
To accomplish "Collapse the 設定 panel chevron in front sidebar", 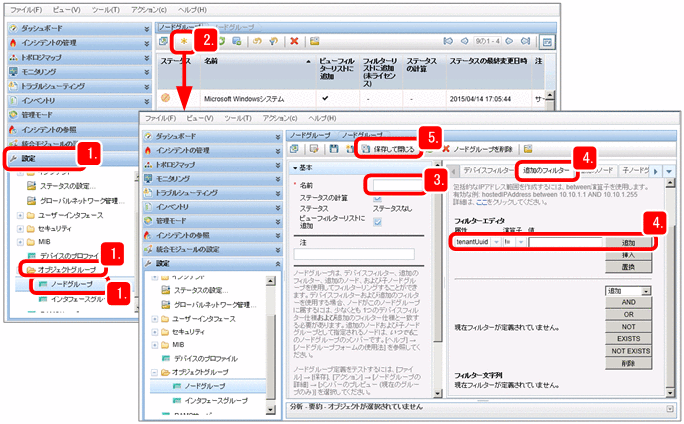I will coord(278,264).
